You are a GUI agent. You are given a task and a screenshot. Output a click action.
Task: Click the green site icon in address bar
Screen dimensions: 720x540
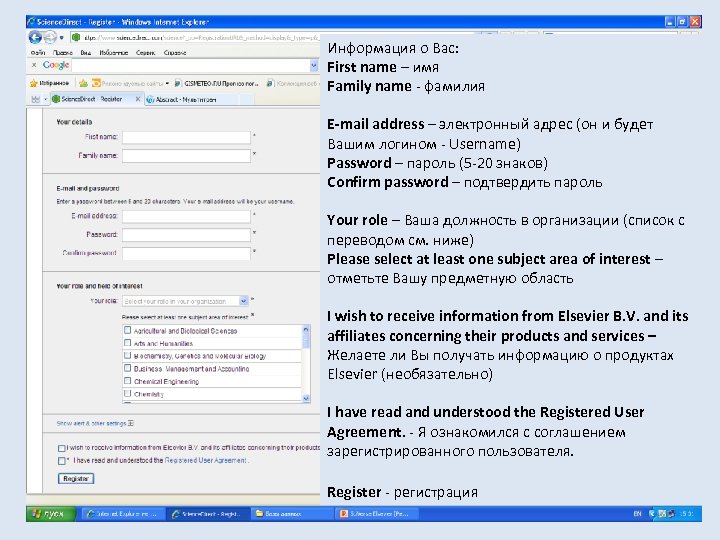[76, 38]
